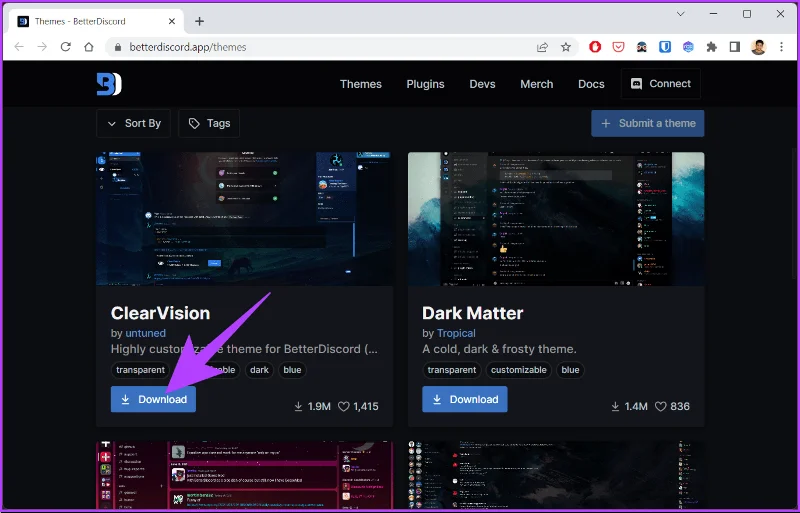Click ClearVision blue tag
Image resolution: width=800 pixels, height=513 pixels.
292,370
